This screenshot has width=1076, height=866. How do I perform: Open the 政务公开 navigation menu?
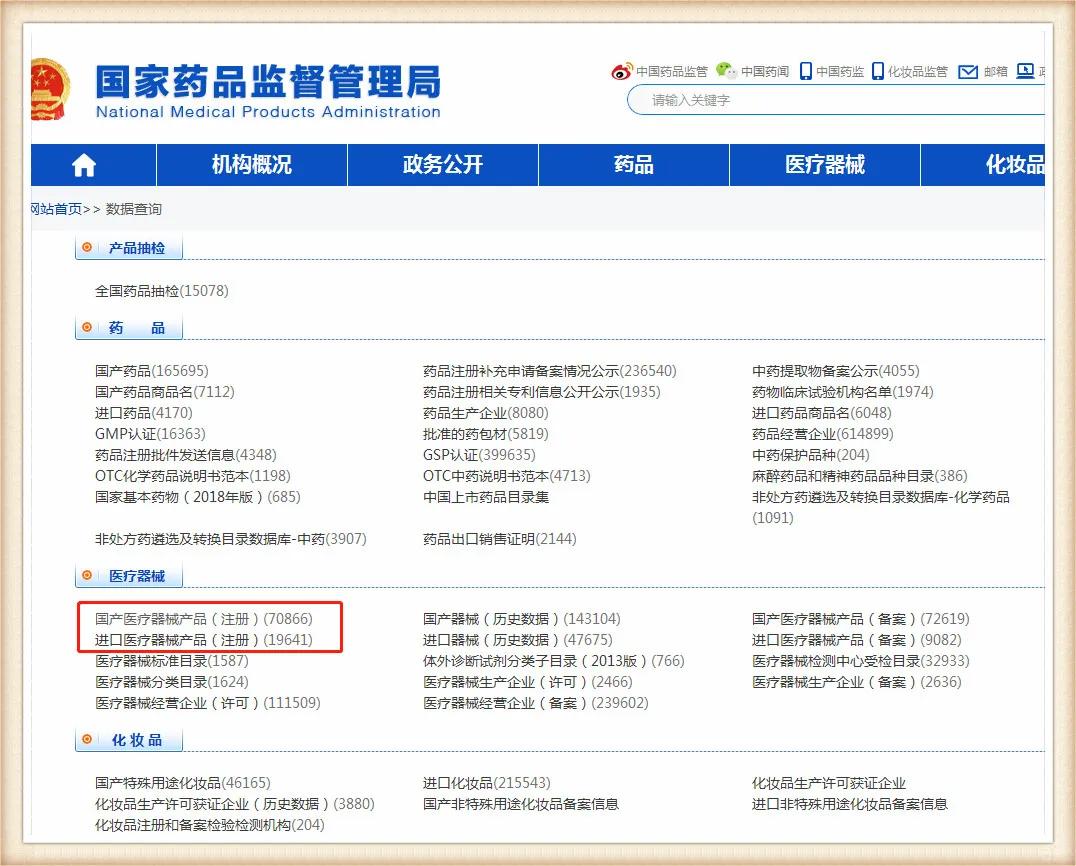[442, 165]
